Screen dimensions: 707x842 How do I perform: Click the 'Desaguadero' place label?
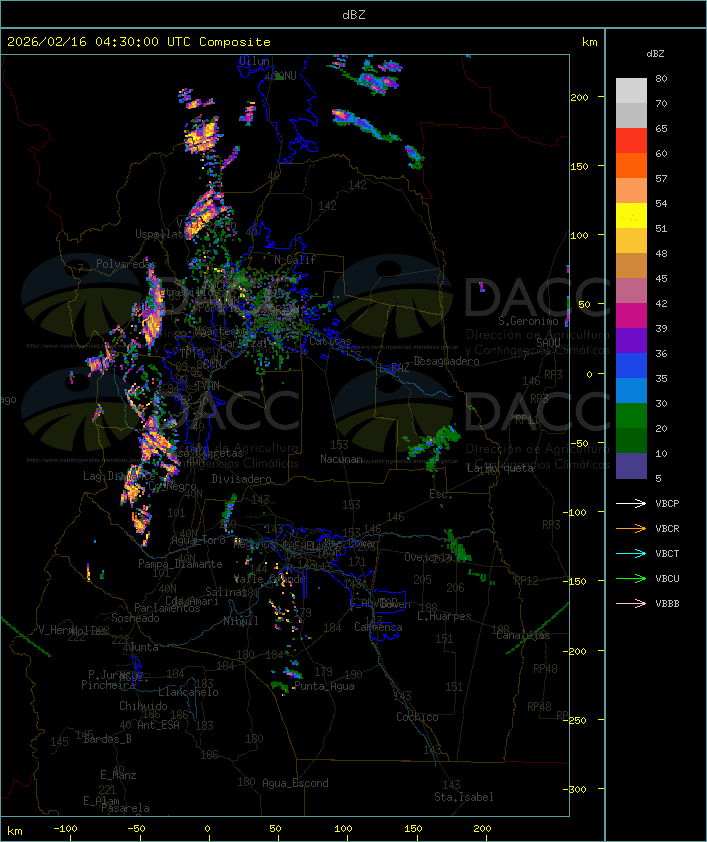click(447, 361)
